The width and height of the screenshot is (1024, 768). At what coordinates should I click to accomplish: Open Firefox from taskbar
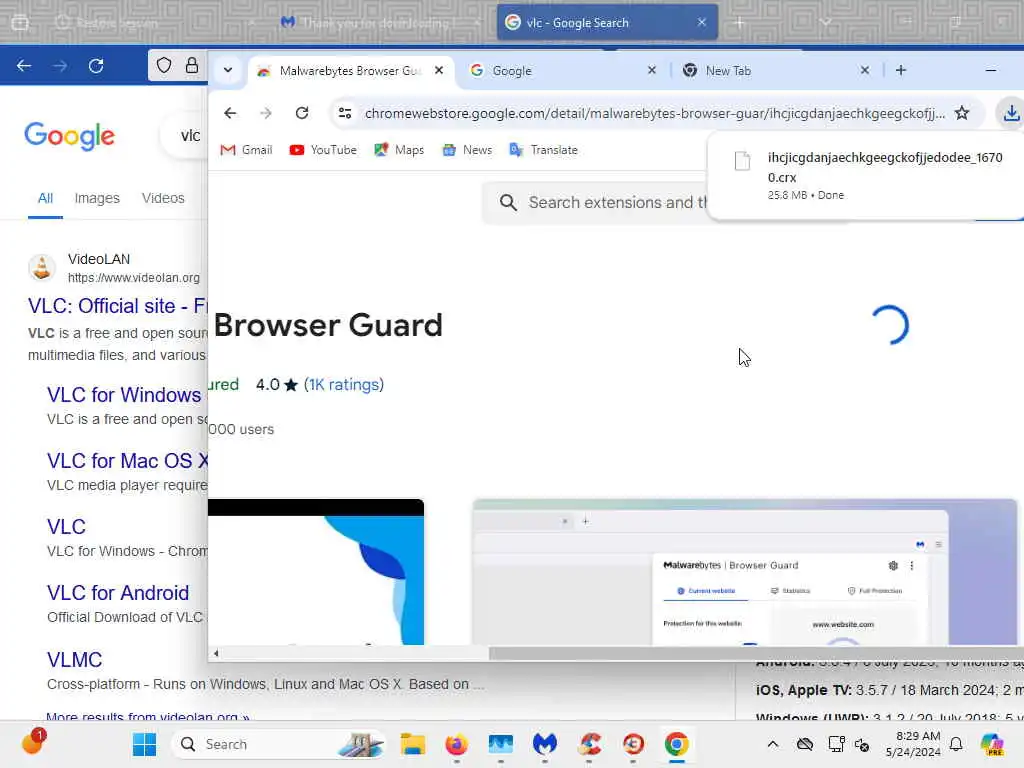tap(456, 744)
